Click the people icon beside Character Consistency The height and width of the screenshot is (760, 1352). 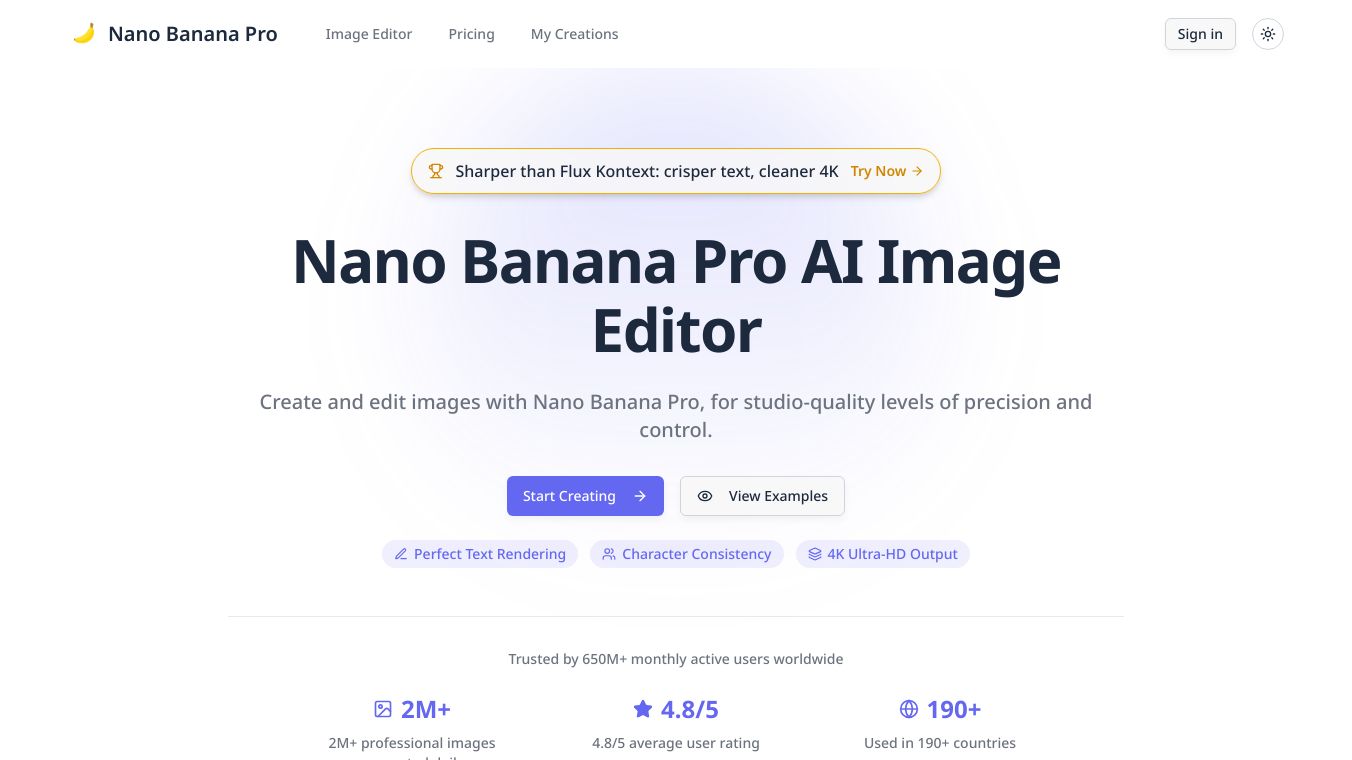[x=609, y=554]
